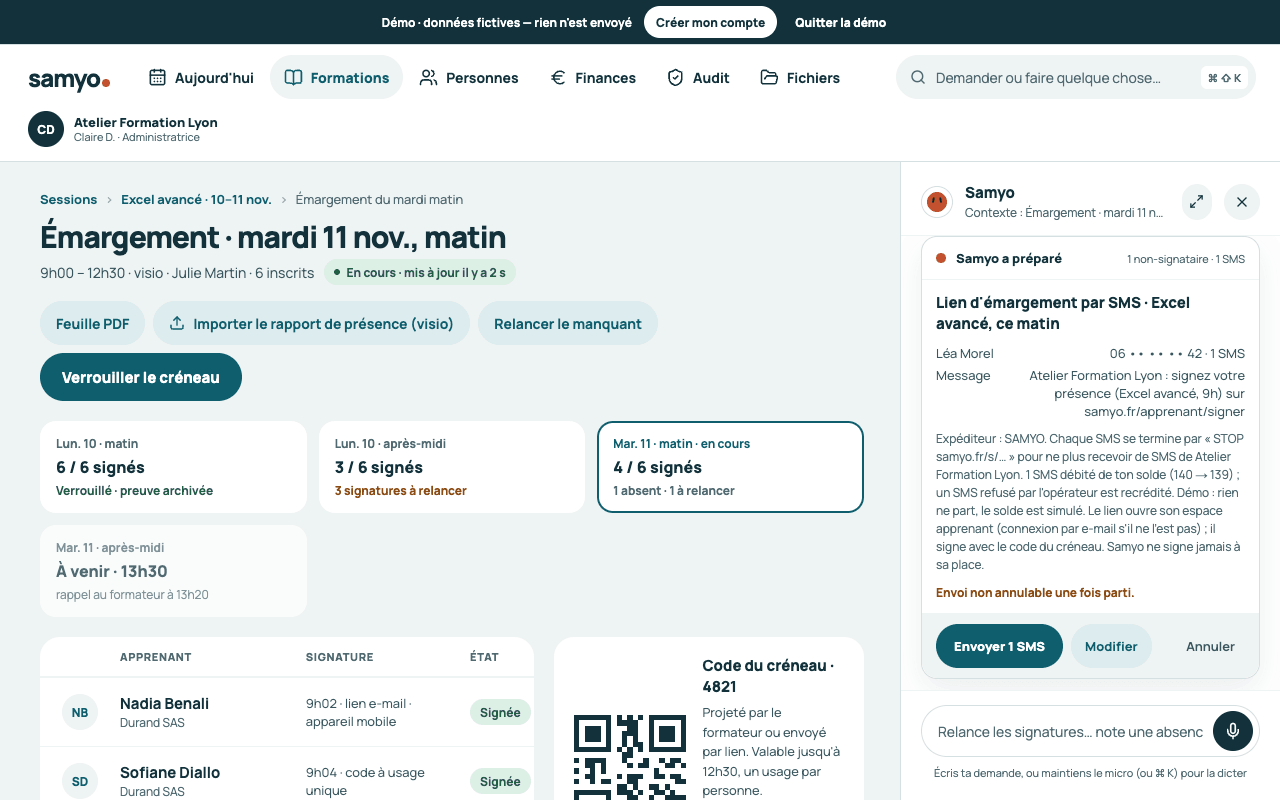This screenshot has height=800, width=1280.
Task: Click the 'Nadia Benali' learner name
Action: (x=164, y=704)
